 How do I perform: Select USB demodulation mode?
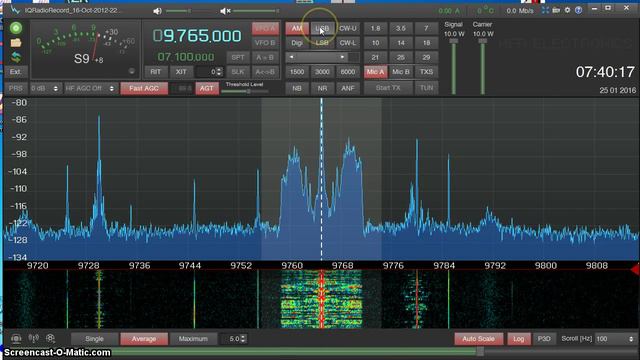pos(322,29)
